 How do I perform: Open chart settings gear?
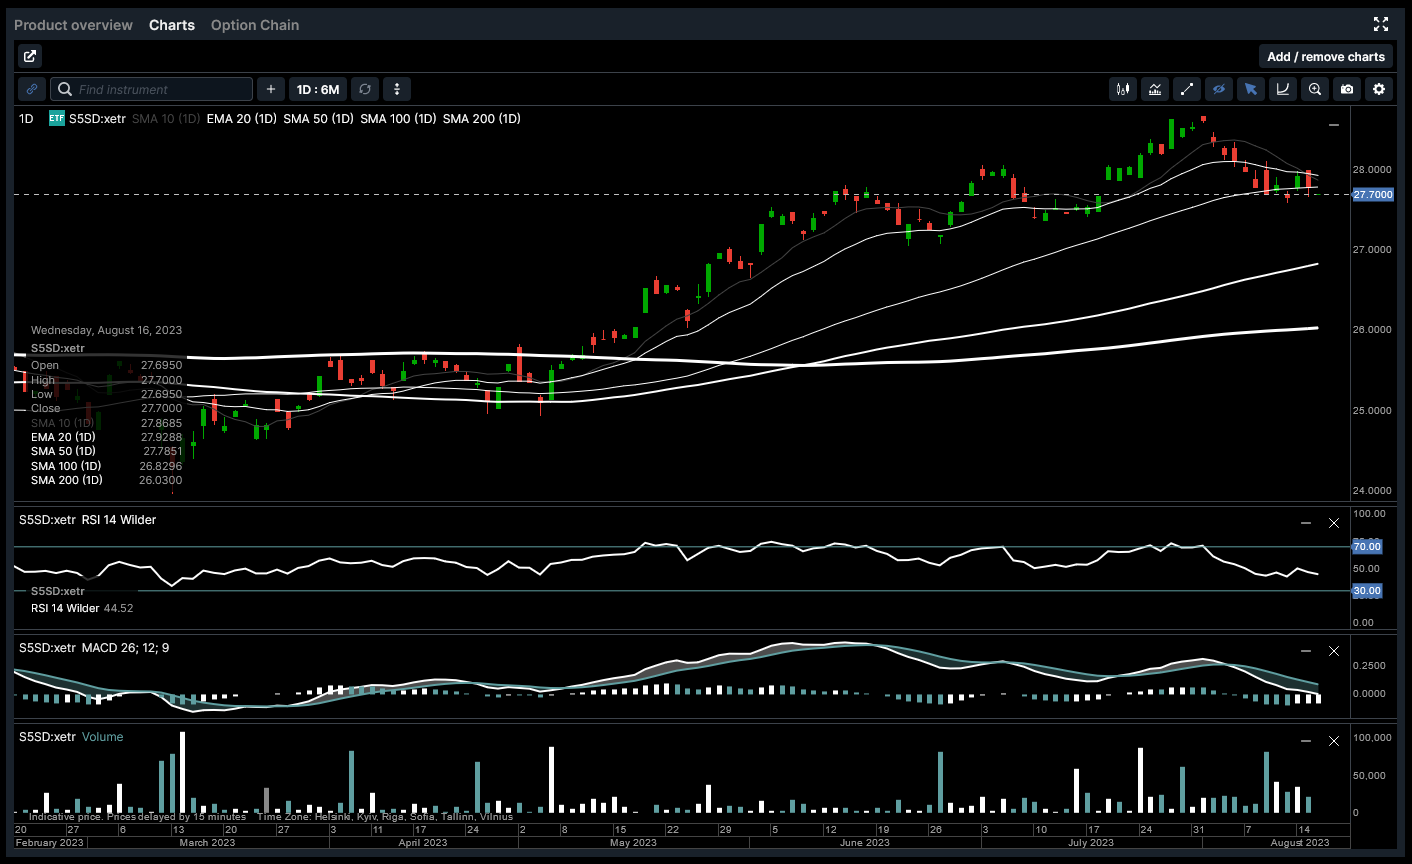(1379, 89)
